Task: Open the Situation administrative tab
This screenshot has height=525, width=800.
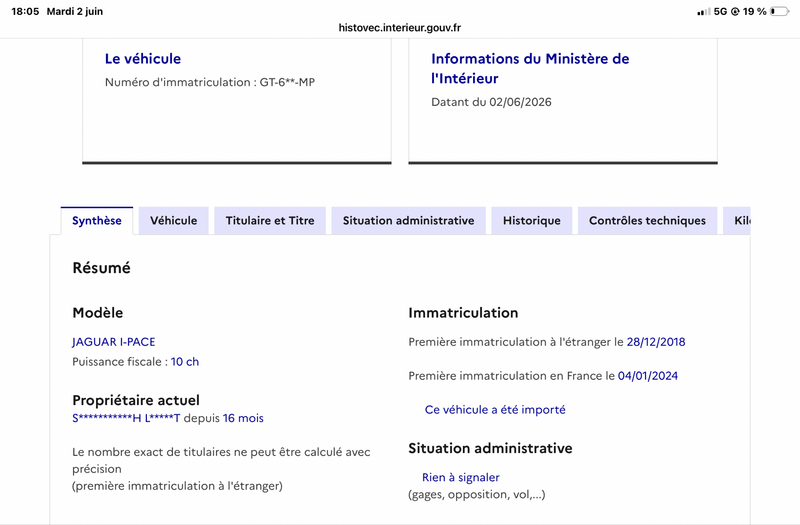Action: (x=408, y=221)
